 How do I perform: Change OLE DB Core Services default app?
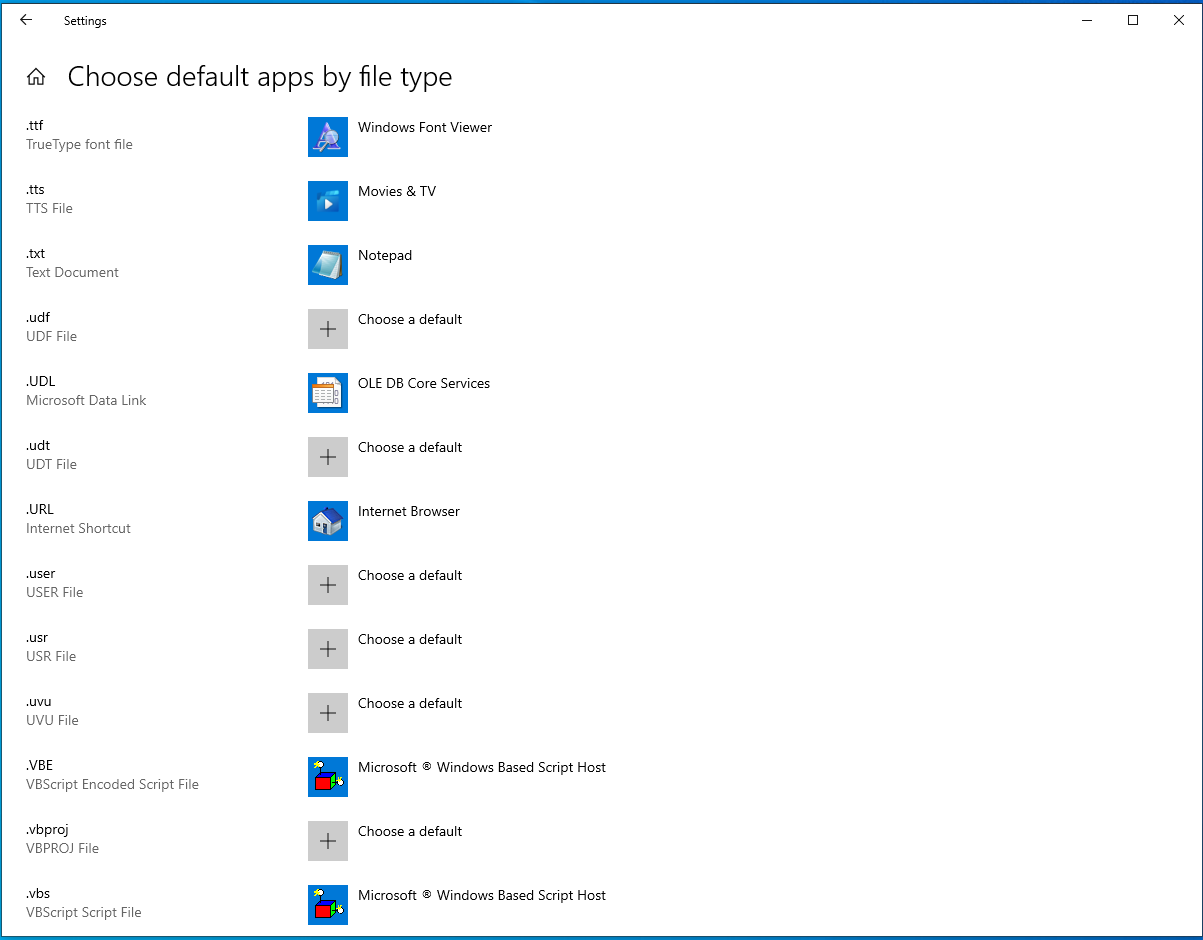(424, 383)
